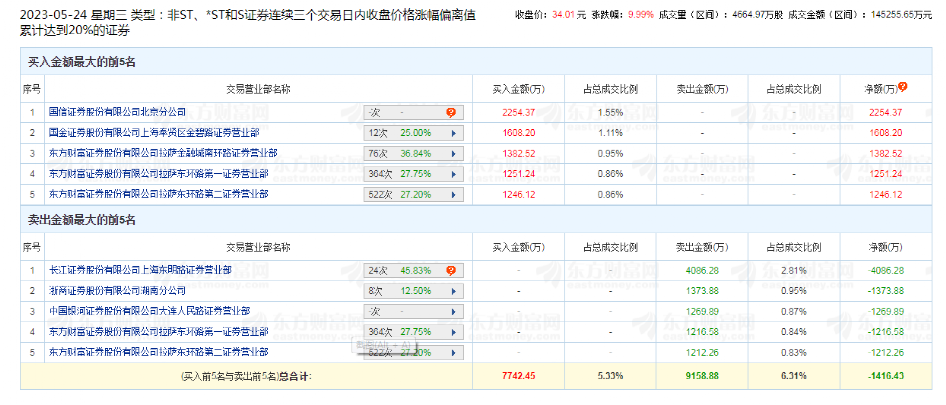Click the 买入金额最大的前5名 section header

point(82,62)
